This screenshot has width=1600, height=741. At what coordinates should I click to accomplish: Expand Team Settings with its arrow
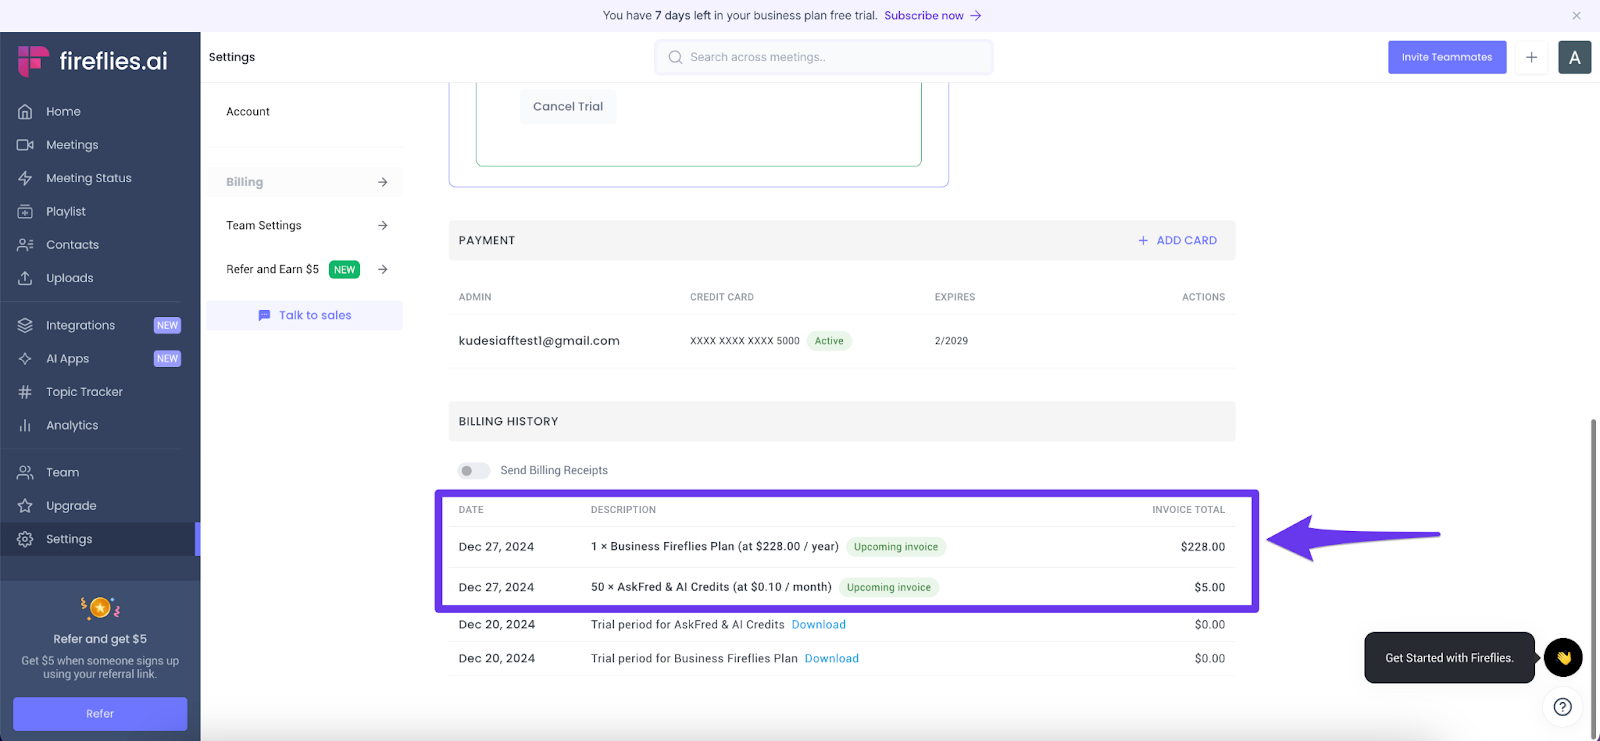click(383, 225)
